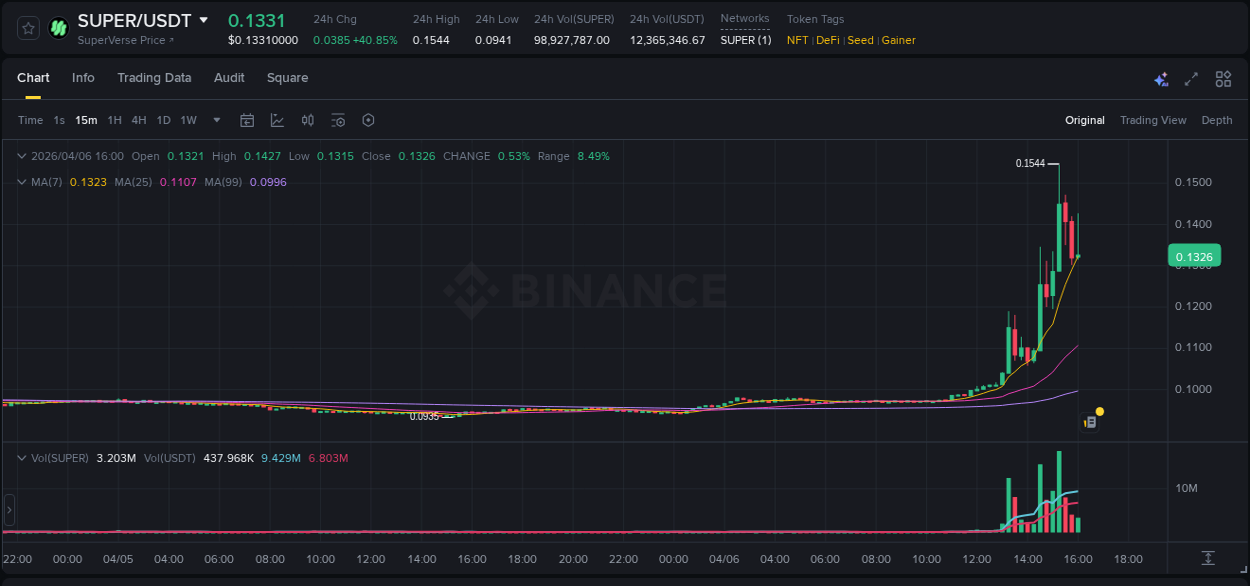Select the 1W interval
The image size is (1250, 586).
(188, 120)
